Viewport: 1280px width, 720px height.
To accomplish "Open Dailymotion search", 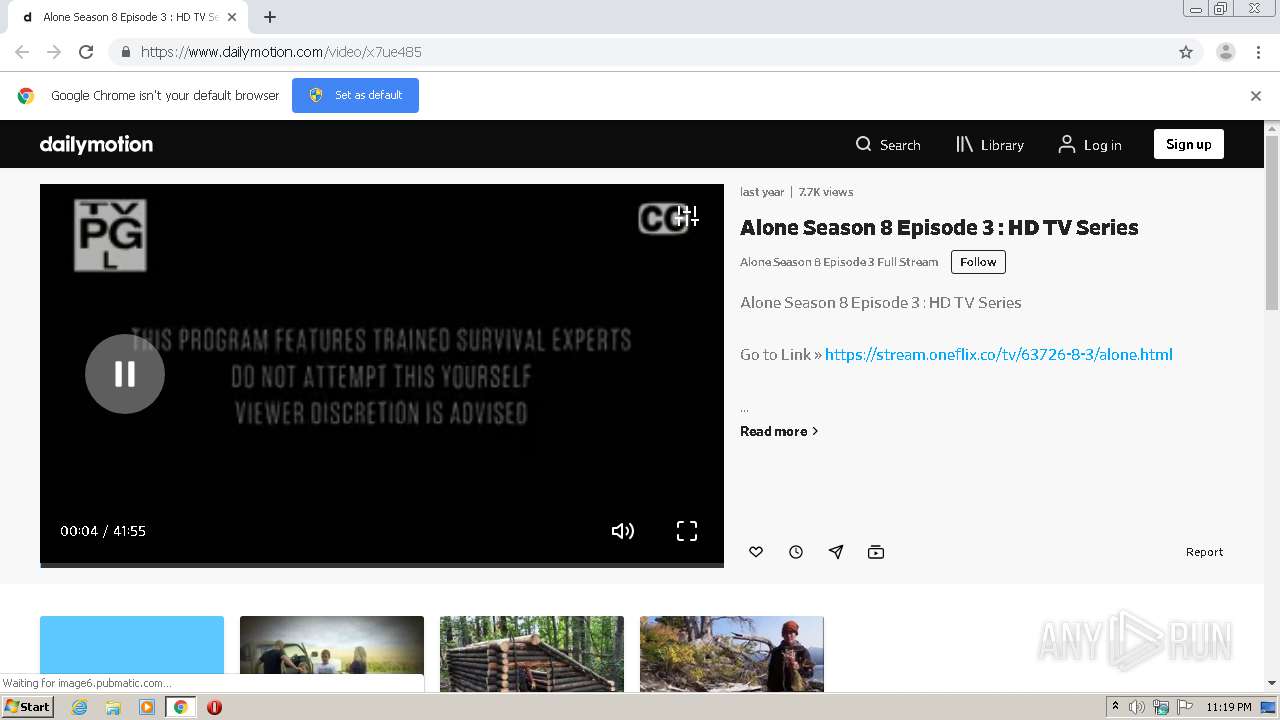I will (x=888, y=145).
